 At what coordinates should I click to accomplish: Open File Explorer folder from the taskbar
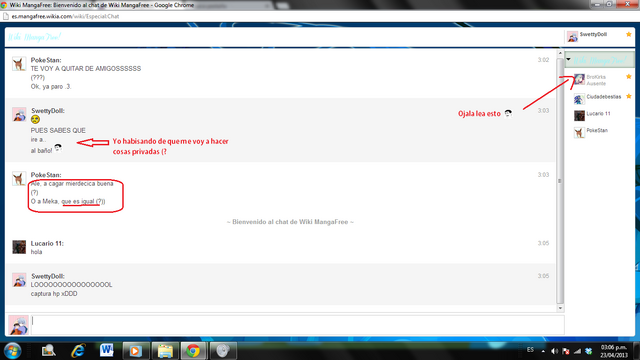pyautogui.click(x=165, y=351)
